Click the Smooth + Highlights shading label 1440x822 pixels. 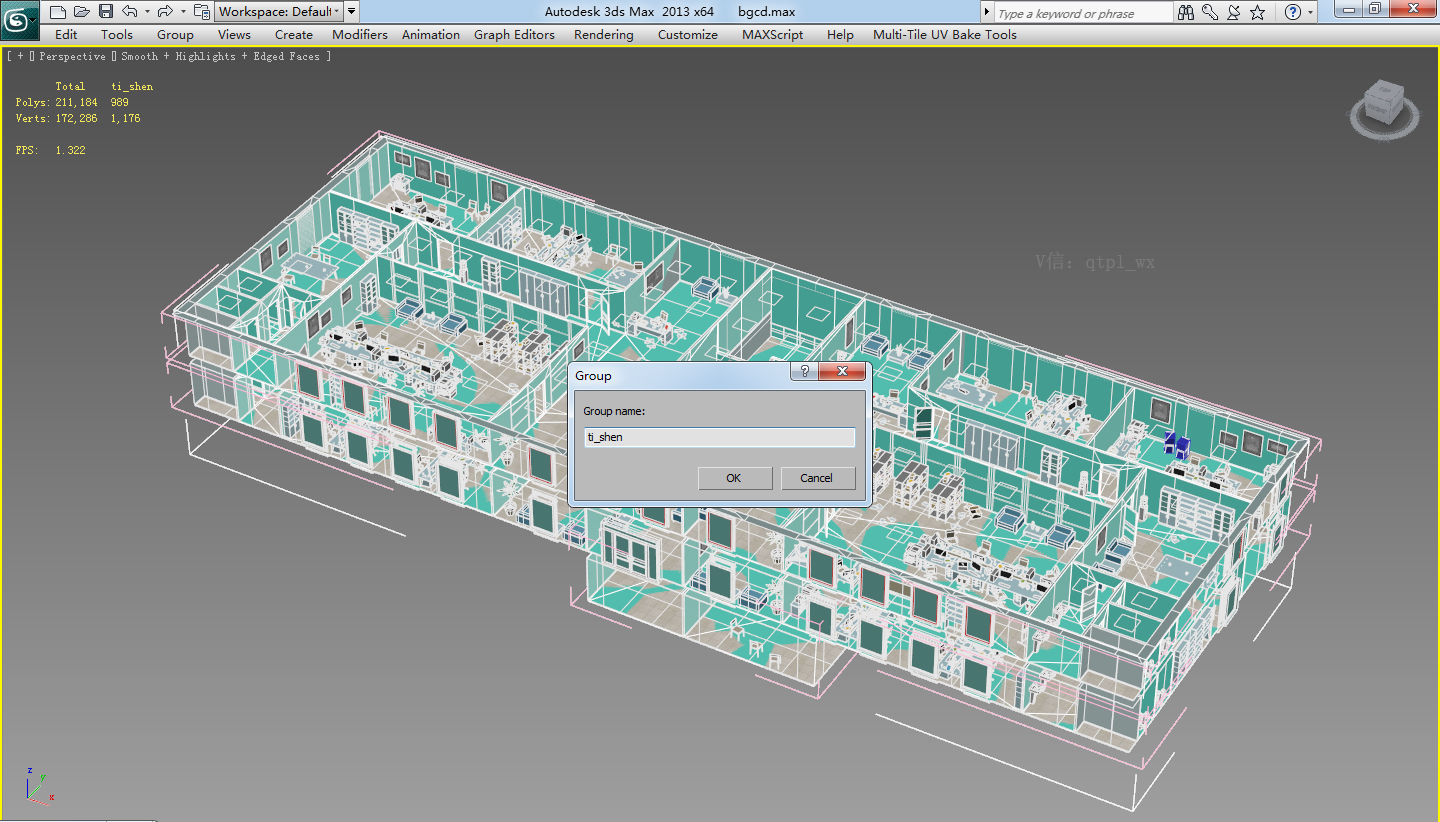(178, 57)
